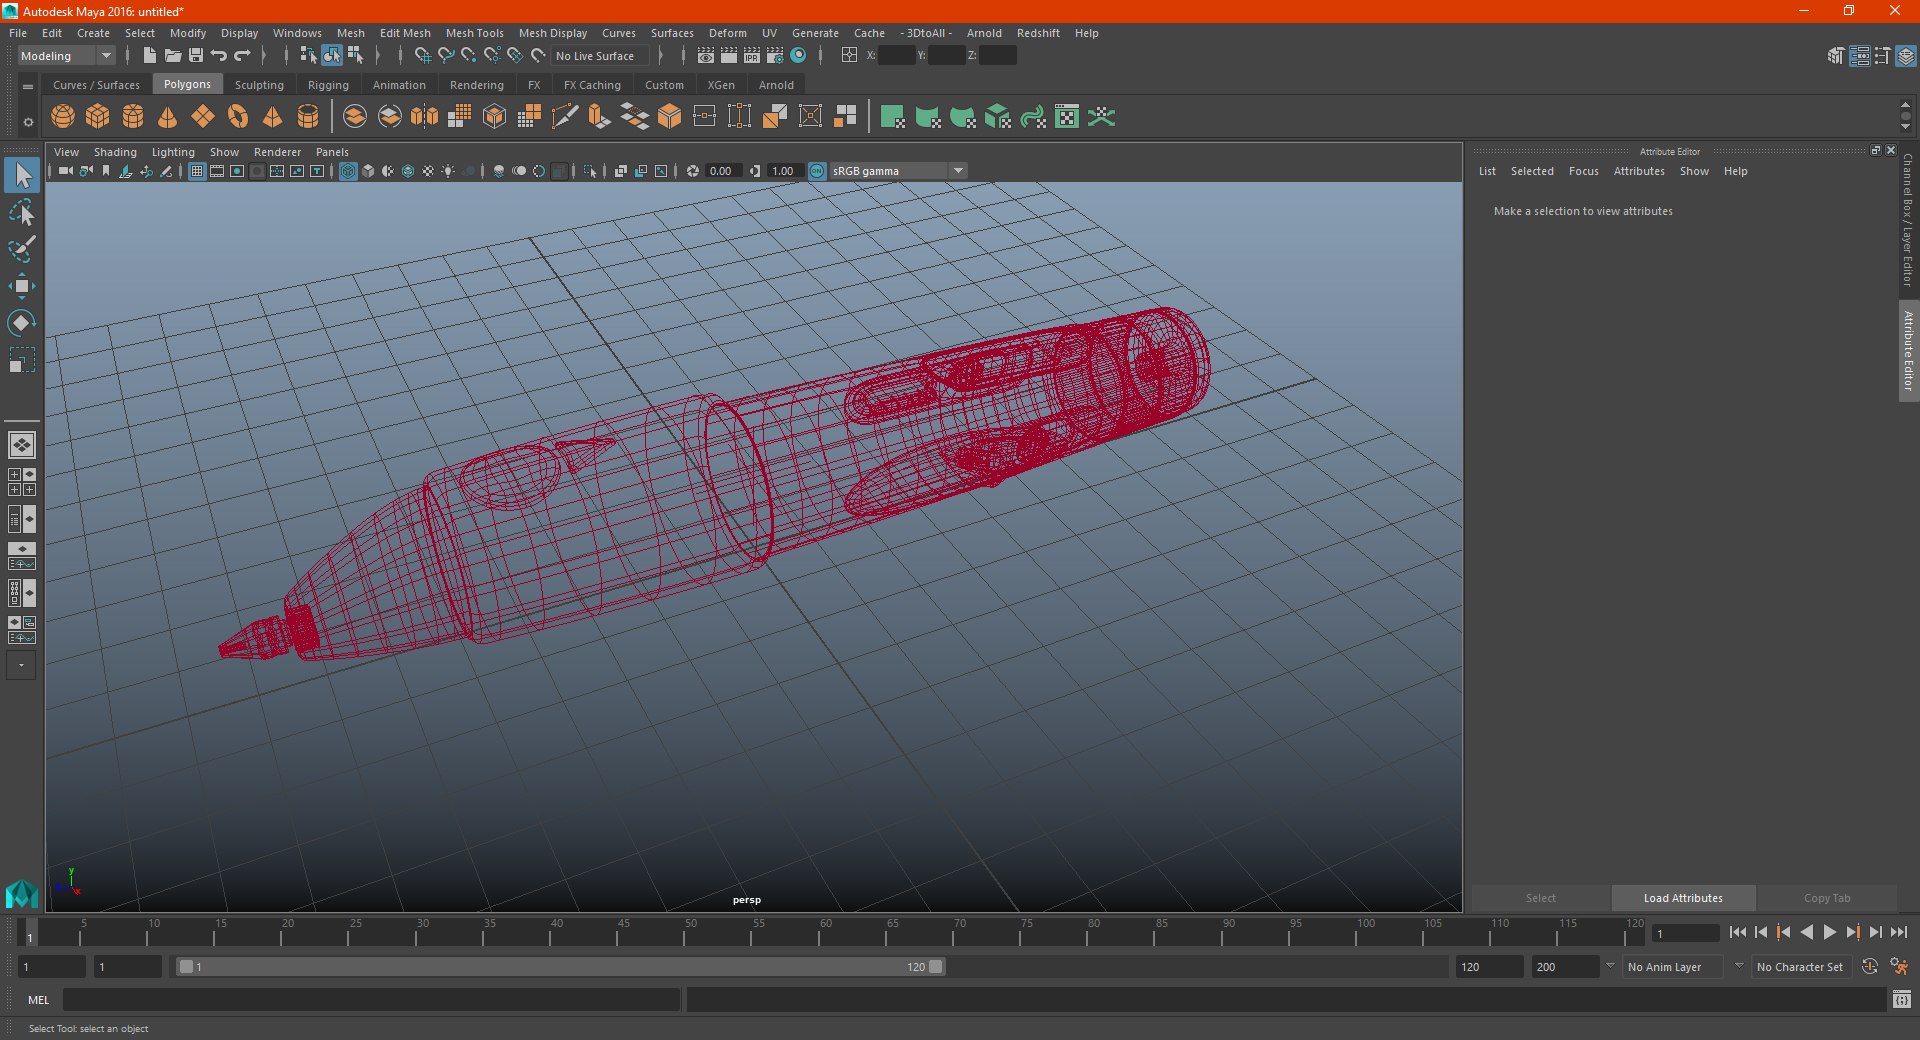Image resolution: width=1920 pixels, height=1040 pixels.
Task: Create a polygon sphere from the shelf
Action: [63, 117]
